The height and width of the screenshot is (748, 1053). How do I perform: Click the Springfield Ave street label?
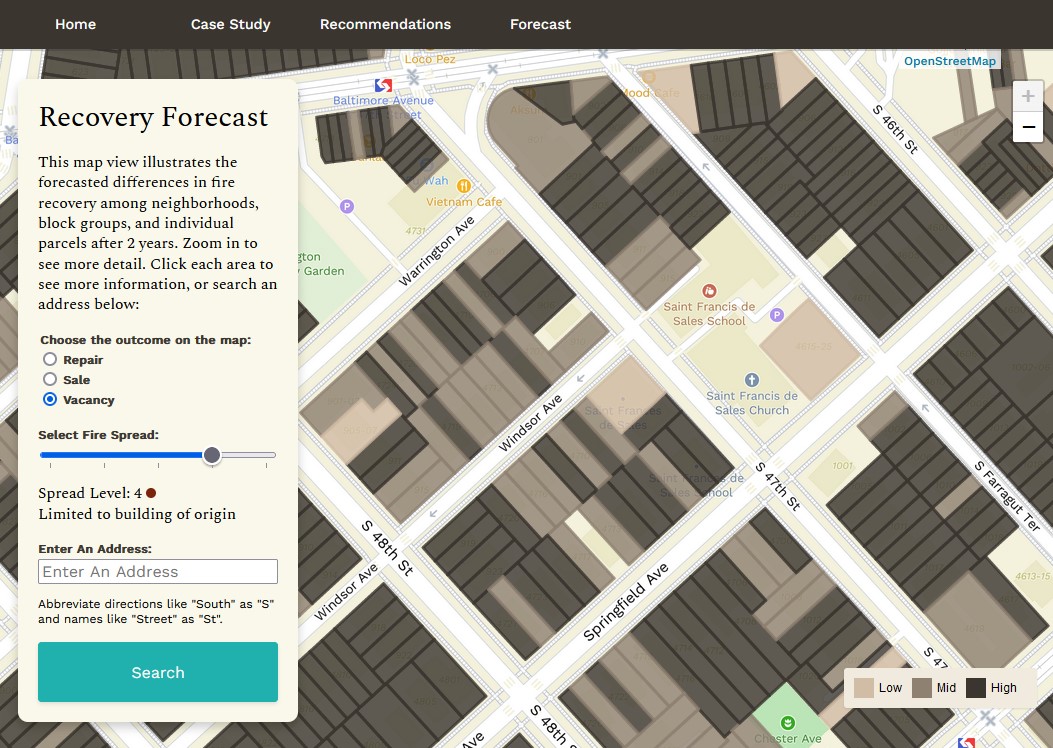(x=626, y=602)
